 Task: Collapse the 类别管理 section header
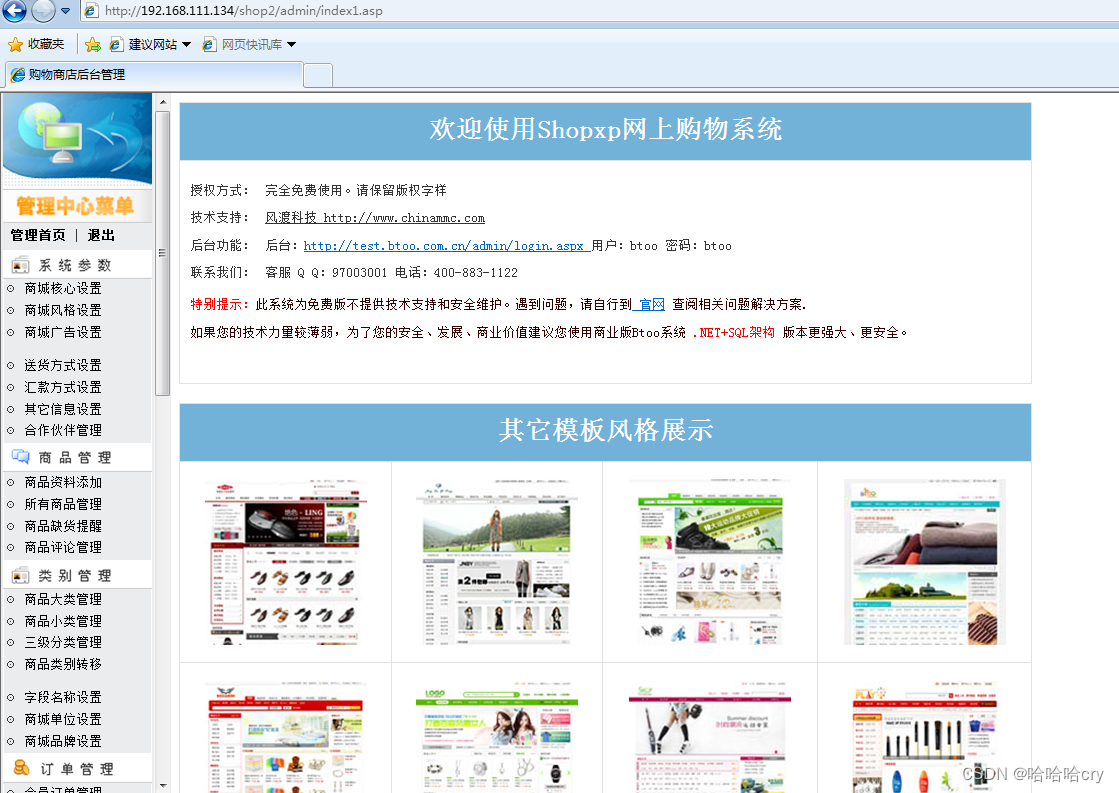77,575
